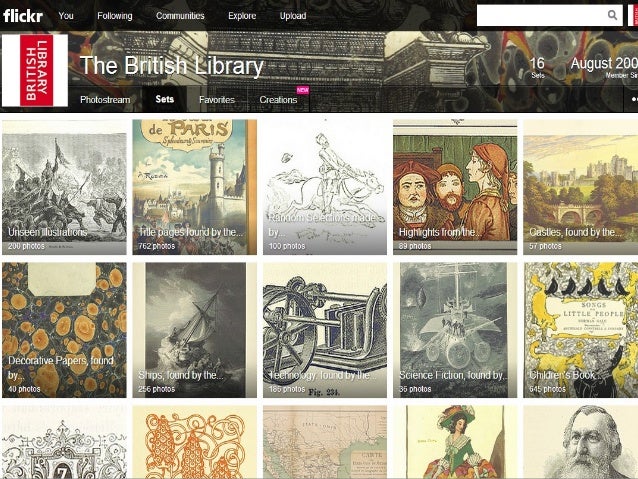The width and height of the screenshot is (638, 479).
Task: Switch to the Favorites tab
Action: click(217, 100)
